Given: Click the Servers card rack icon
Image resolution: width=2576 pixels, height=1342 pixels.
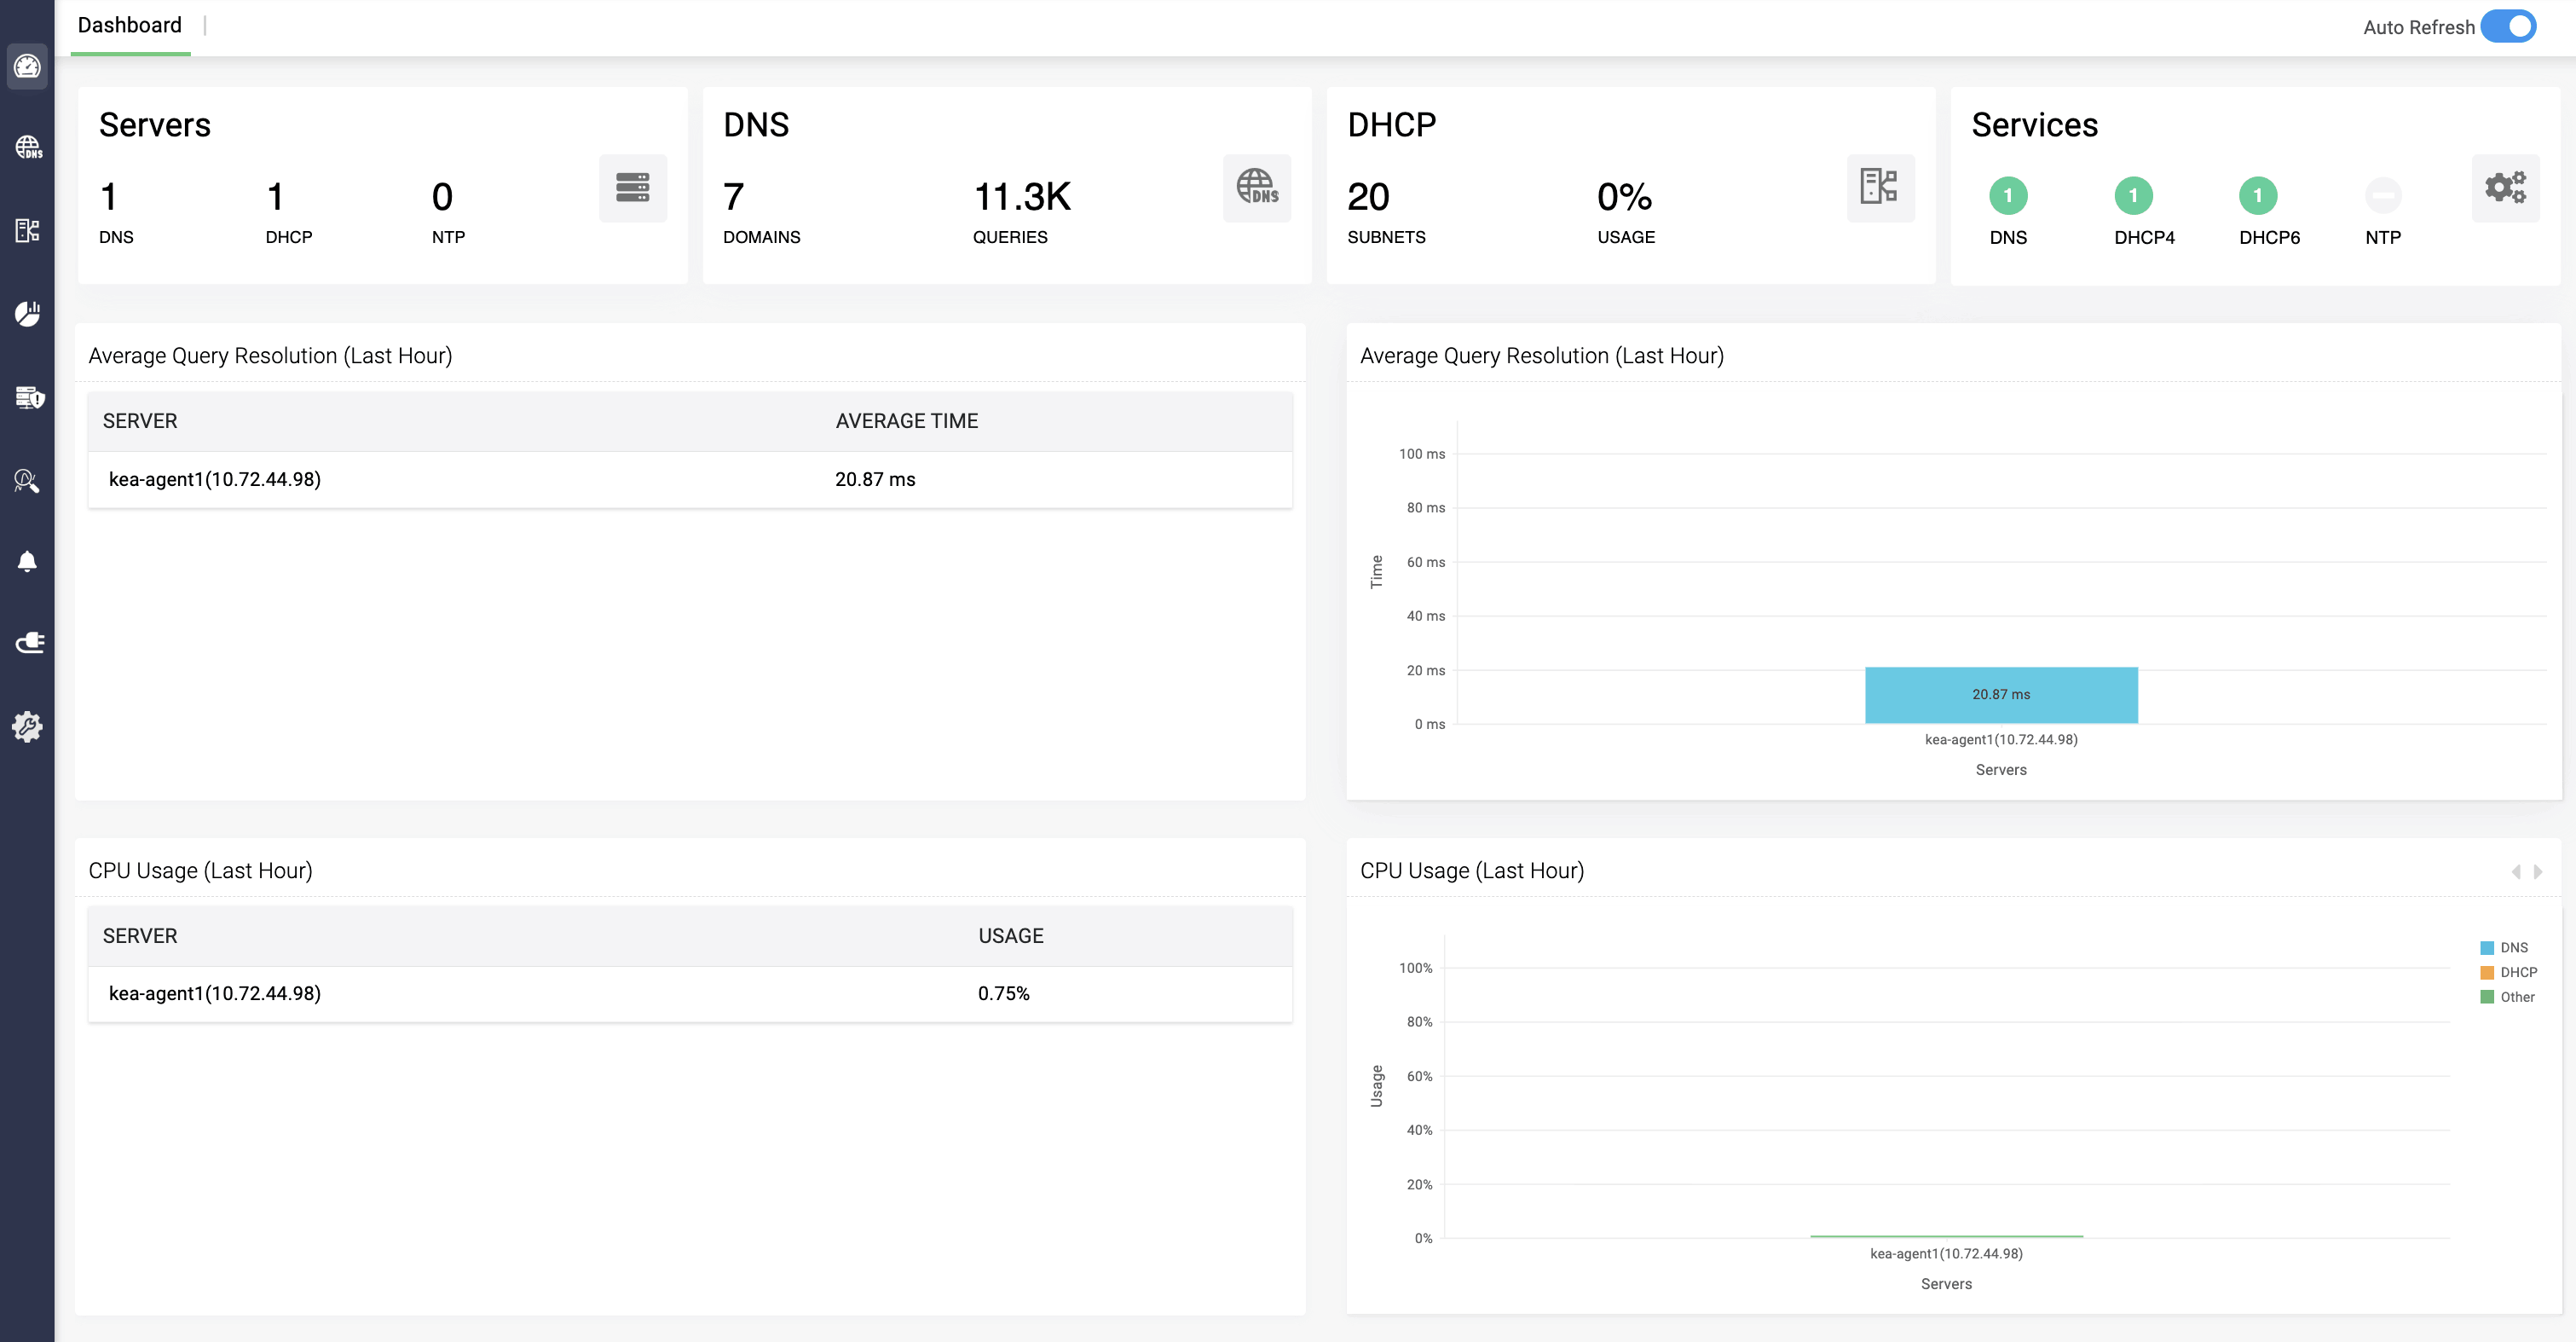Looking at the screenshot, I should point(633,188).
